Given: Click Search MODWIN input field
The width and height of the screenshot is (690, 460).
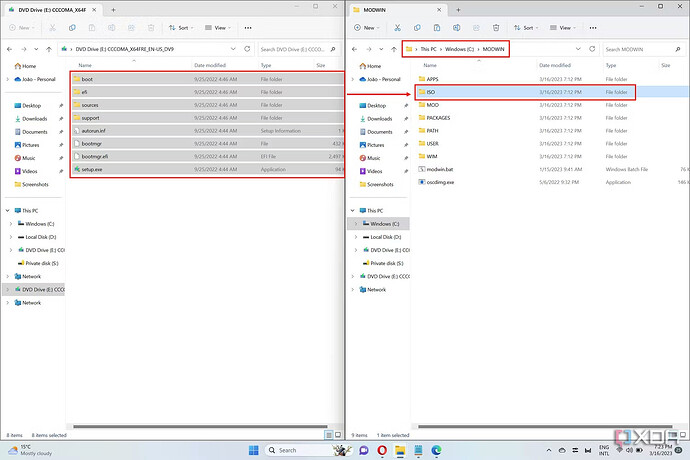Looking at the screenshot, I should 642,49.
